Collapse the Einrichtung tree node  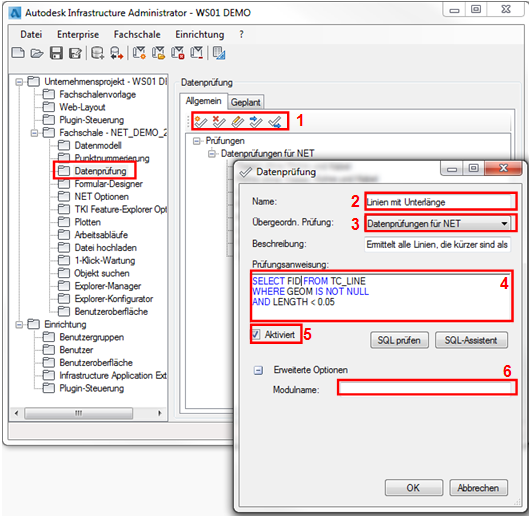[x=19, y=325]
